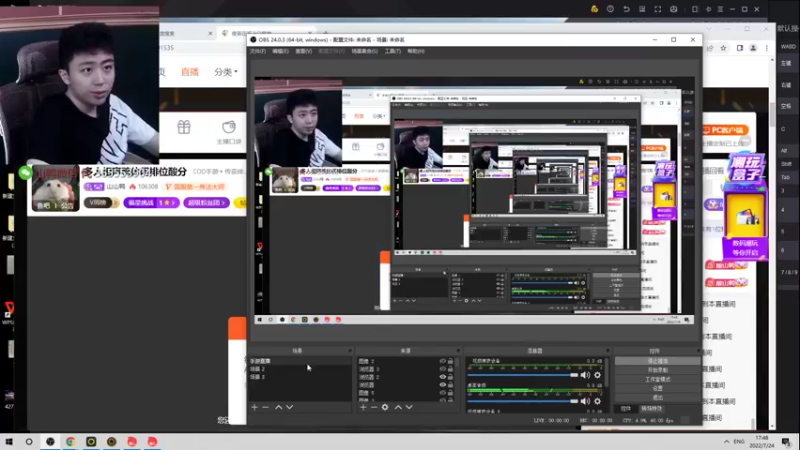The width and height of the screenshot is (800, 450).
Task: Open source properties gear in Sources panel
Action: tap(385, 407)
